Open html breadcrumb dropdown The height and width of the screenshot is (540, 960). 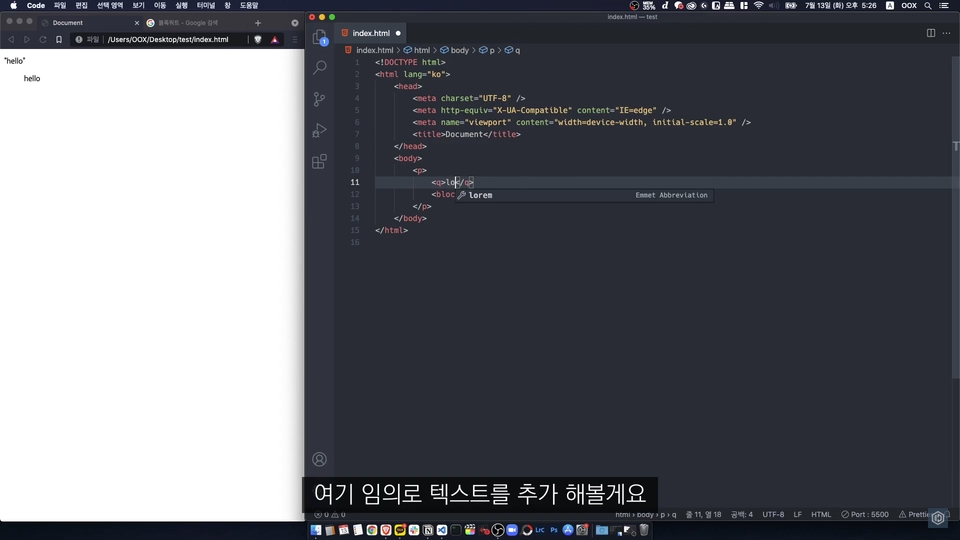coord(417,50)
